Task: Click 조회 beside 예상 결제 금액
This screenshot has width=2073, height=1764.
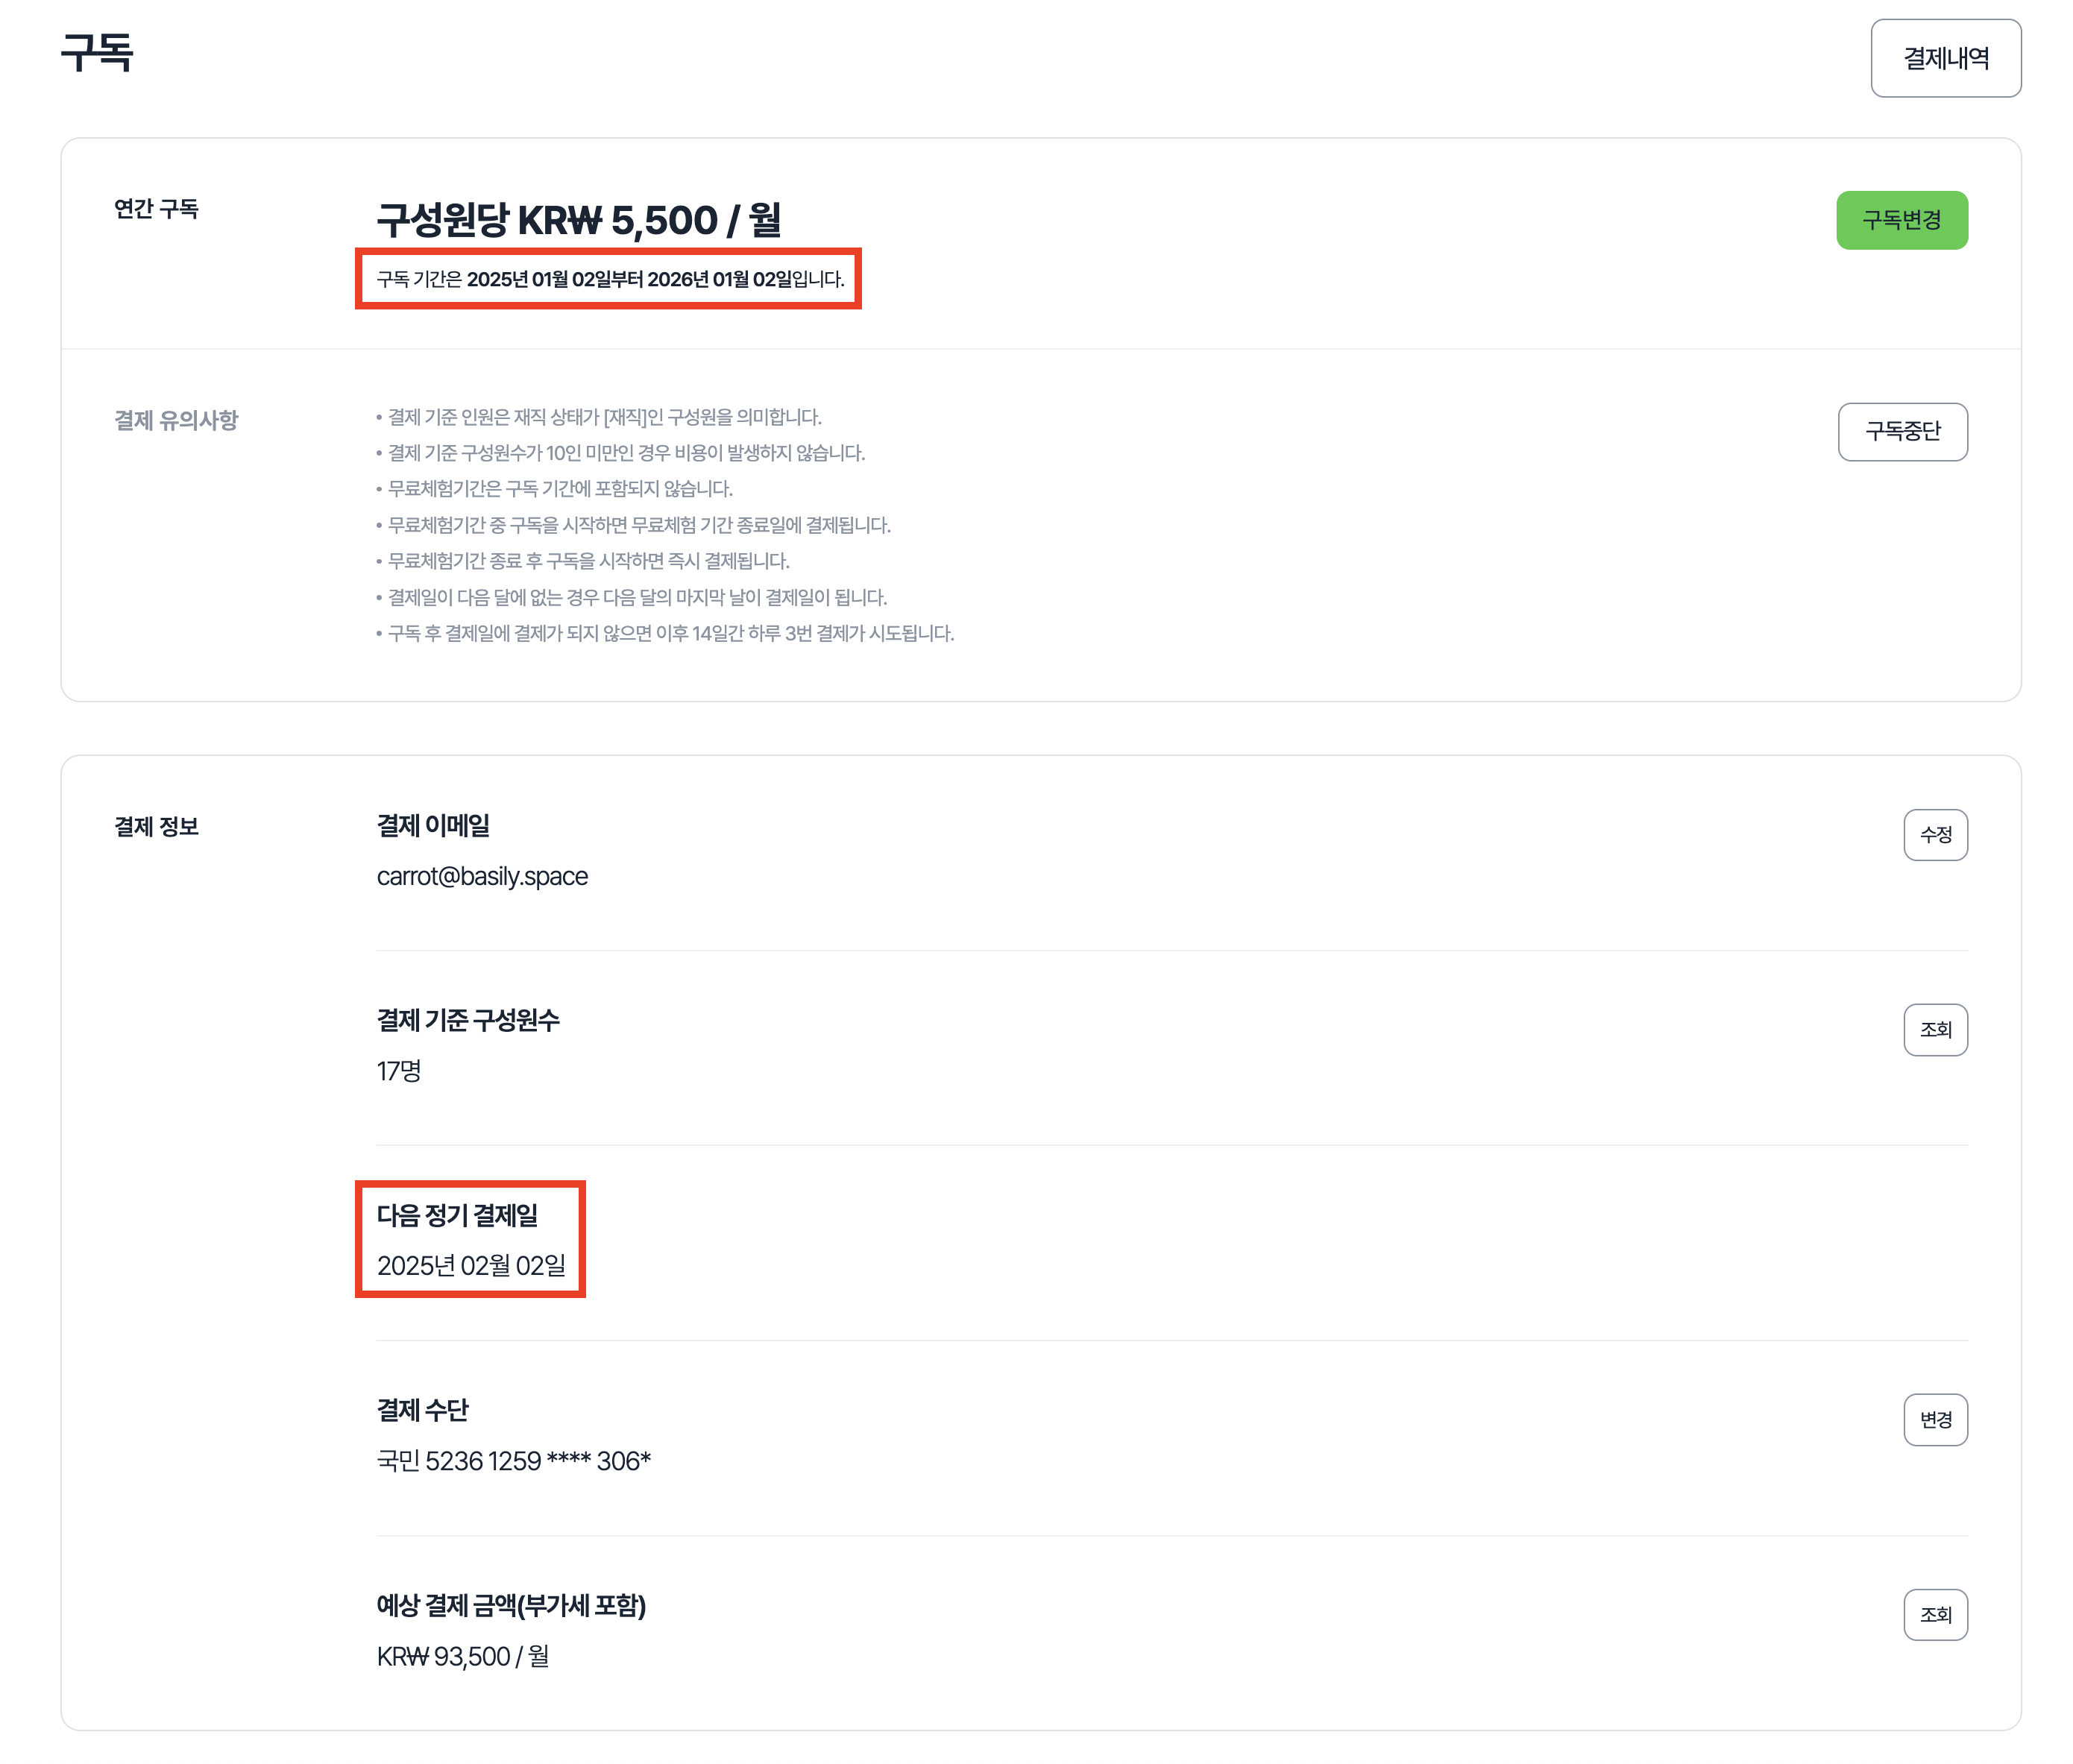Action: pyautogui.click(x=1934, y=1614)
